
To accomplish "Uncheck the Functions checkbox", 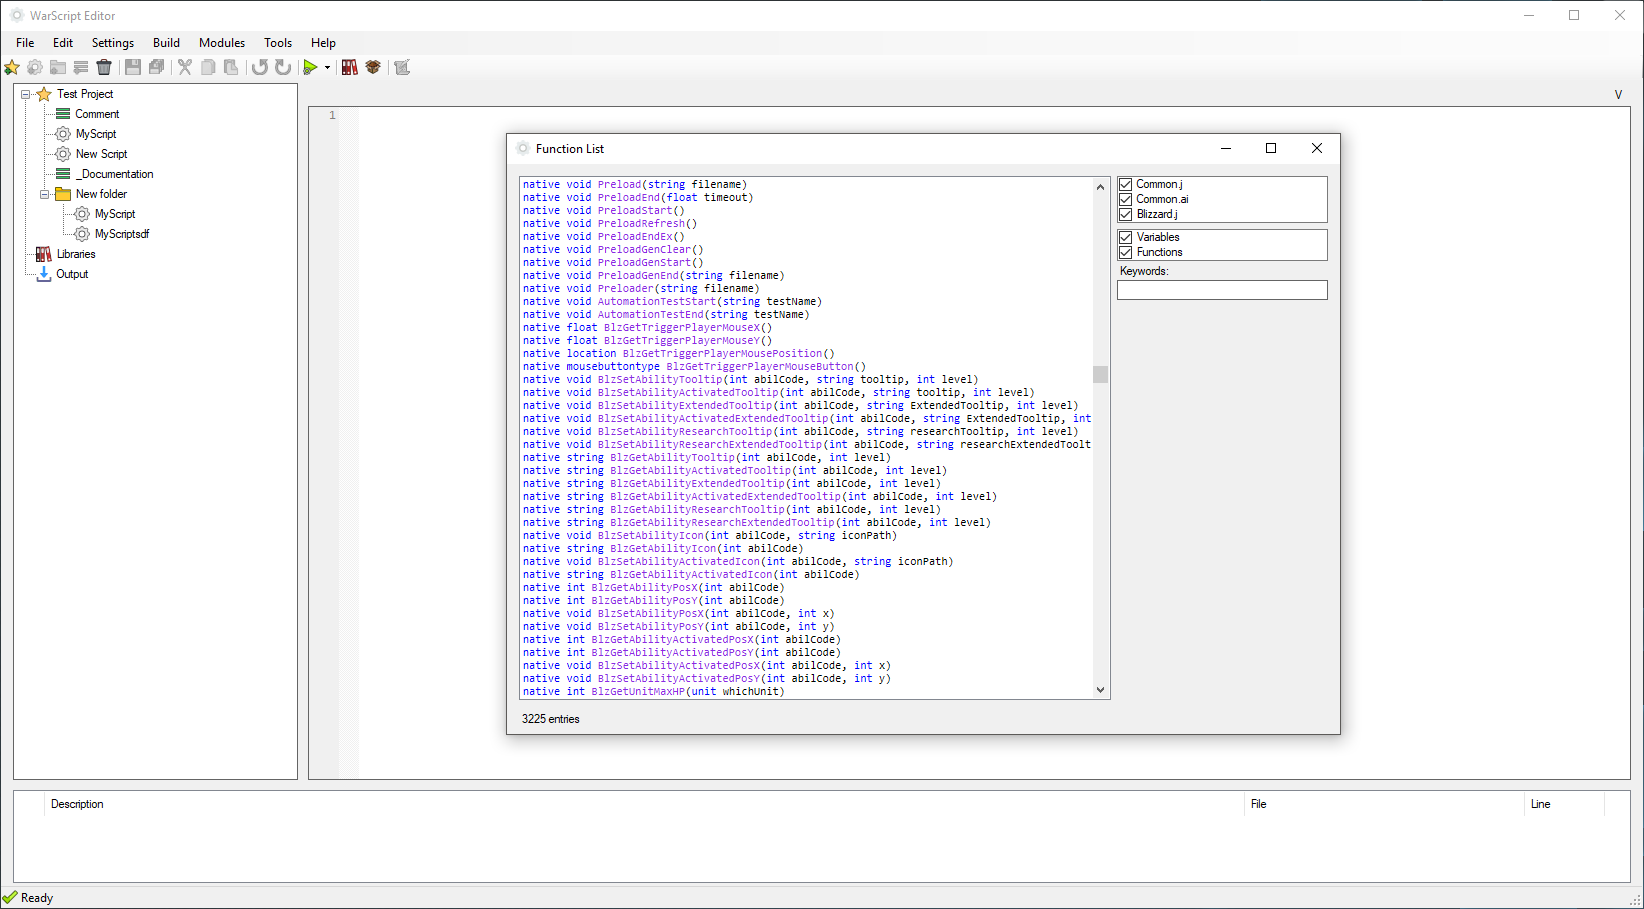I will point(1126,252).
